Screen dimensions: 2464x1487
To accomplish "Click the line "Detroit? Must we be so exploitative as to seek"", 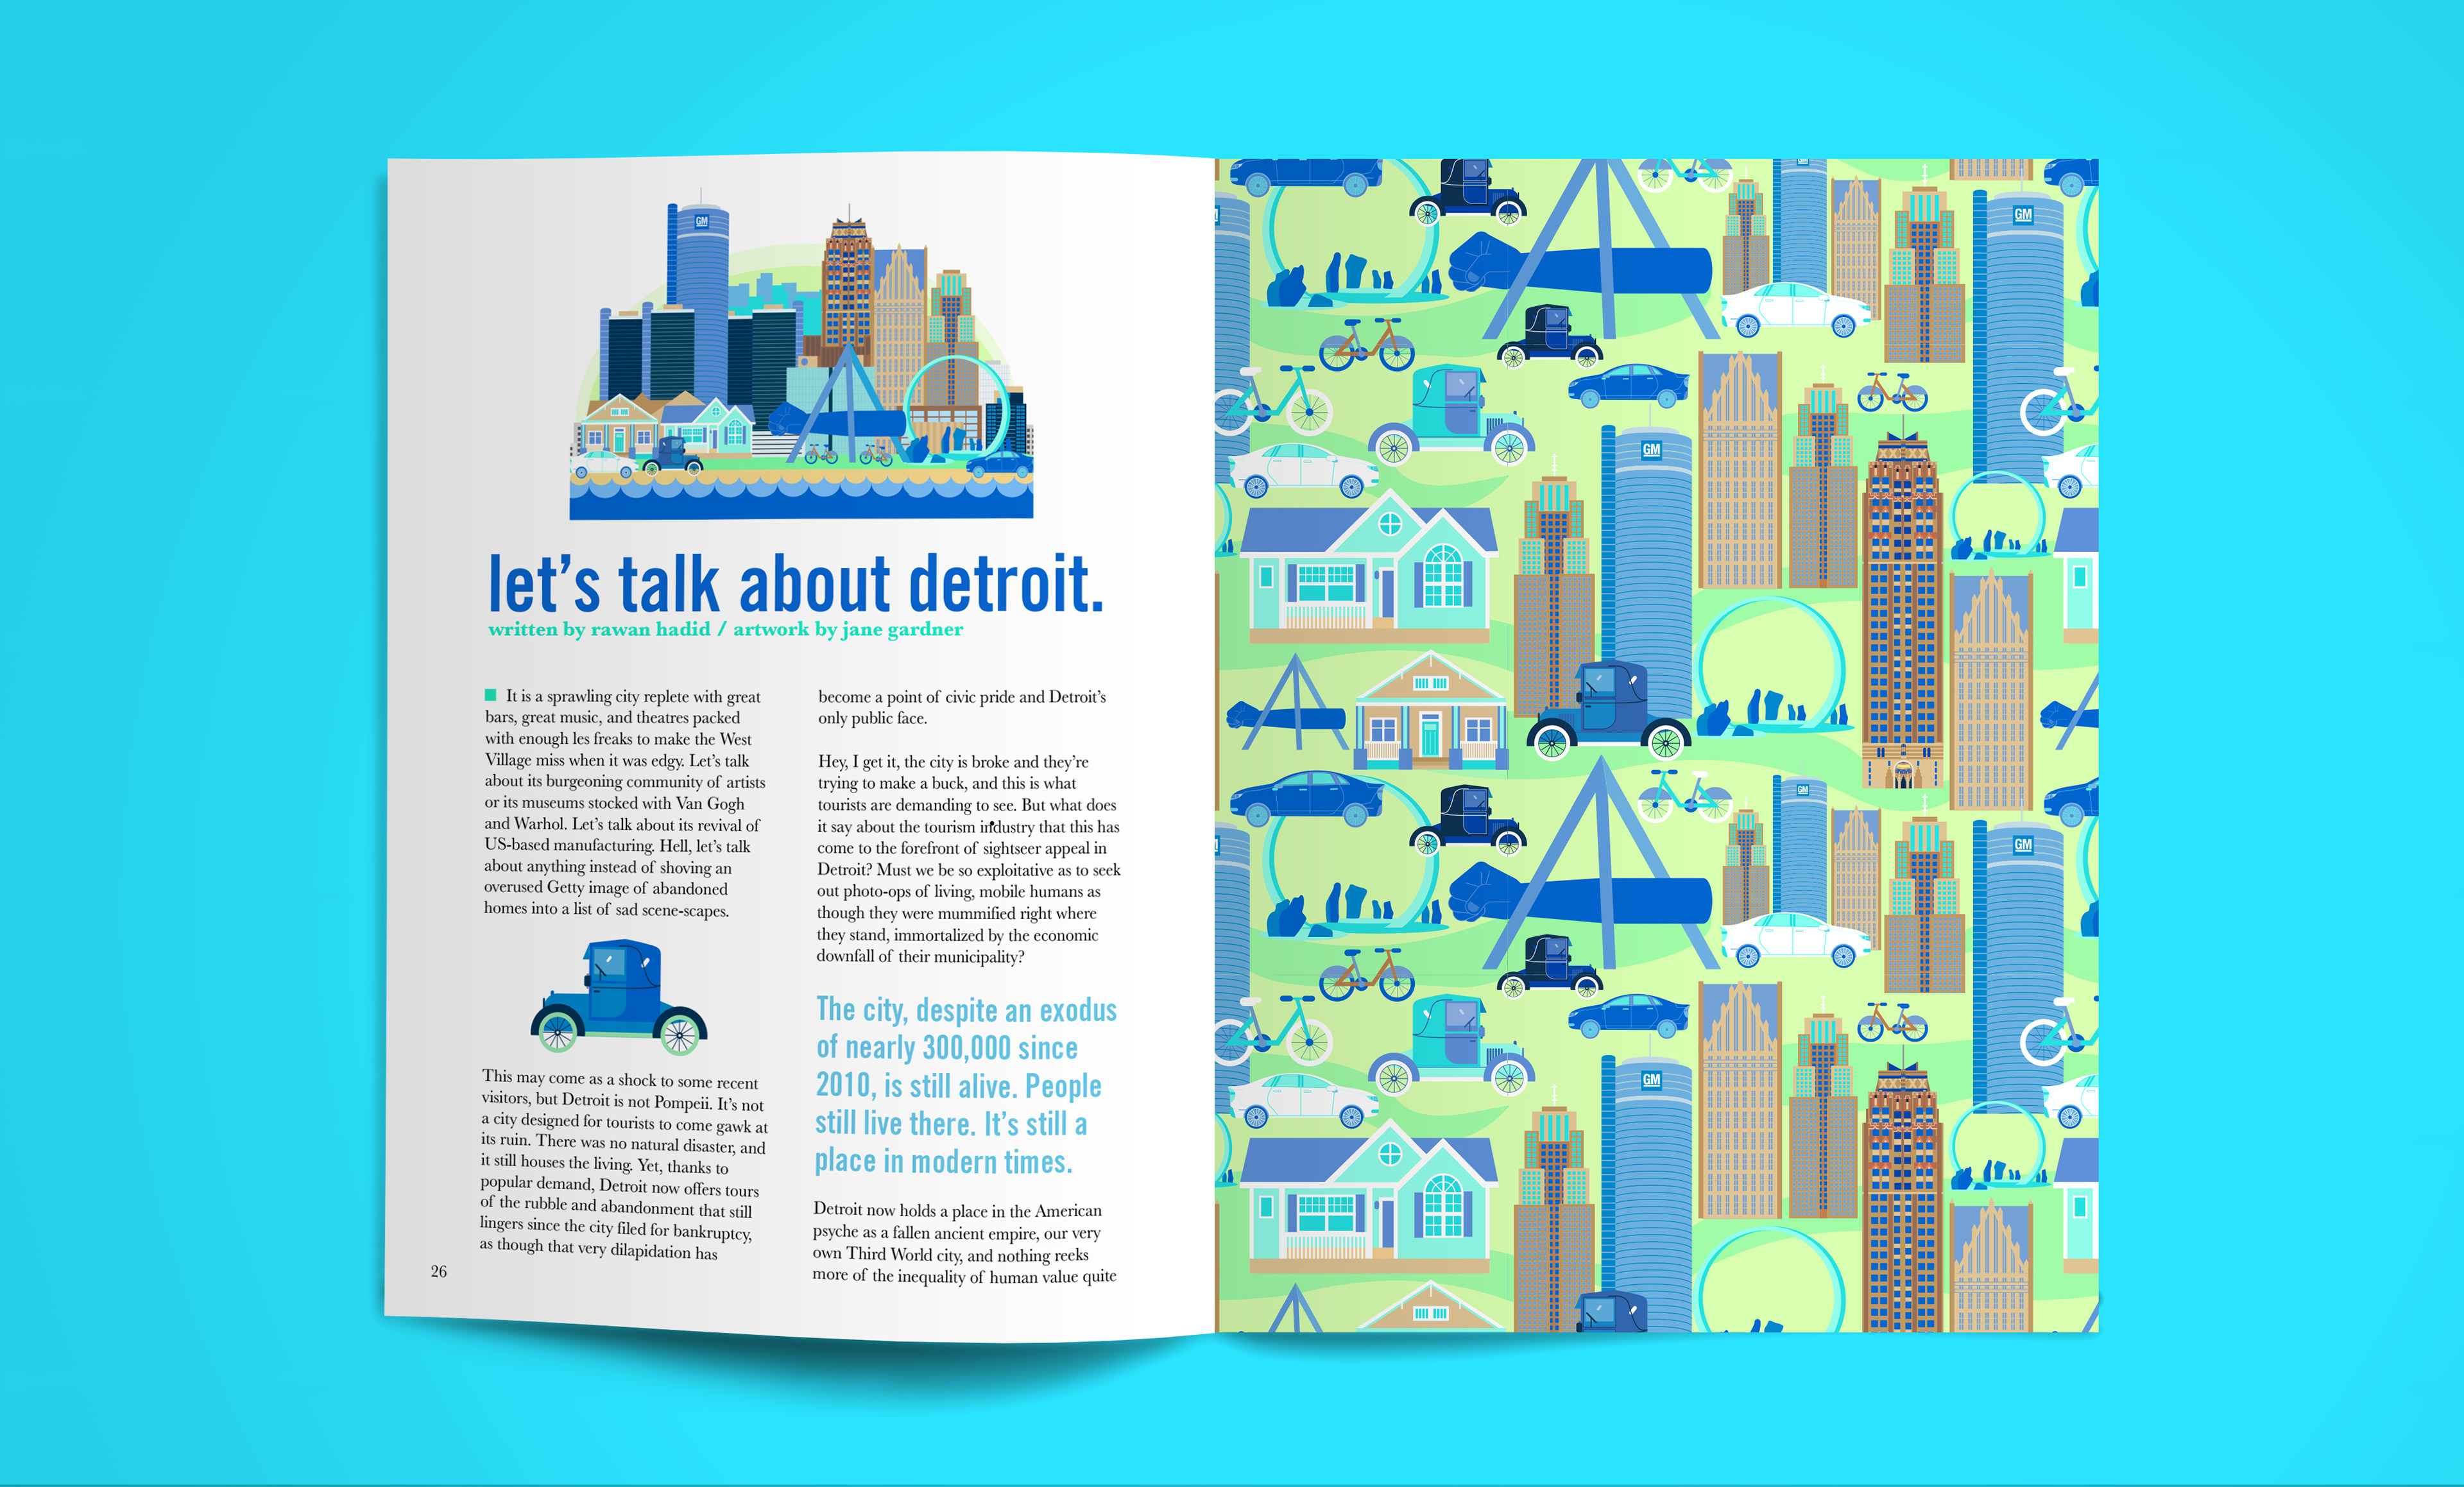I will pyautogui.click(x=969, y=870).
